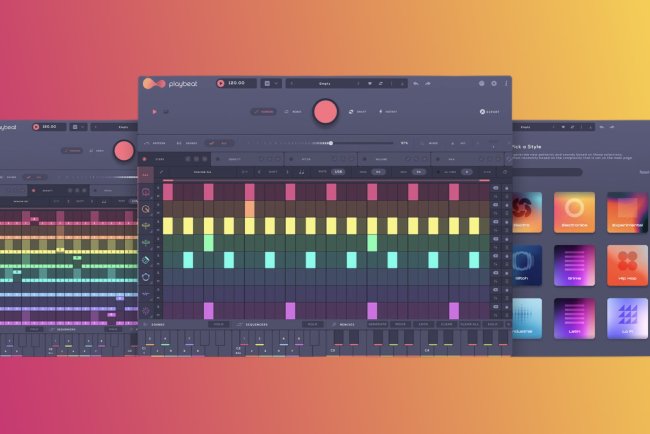Viewport: 650px width, 434px height.
Task: Click the three-dot button above track icons
Action: [146, 175]
